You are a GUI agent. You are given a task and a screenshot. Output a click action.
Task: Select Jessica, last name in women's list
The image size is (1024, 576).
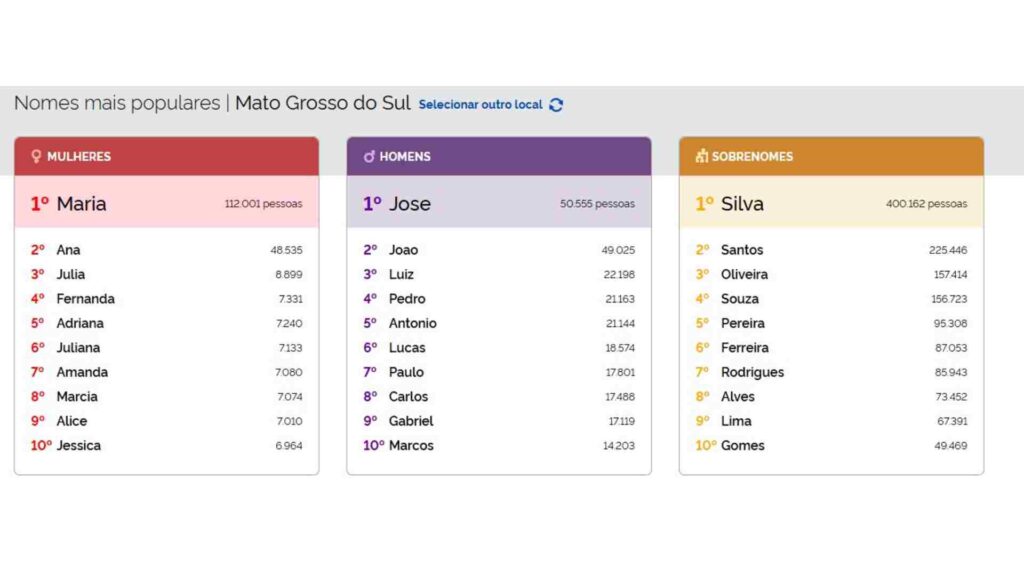click(x=79, y=445)
